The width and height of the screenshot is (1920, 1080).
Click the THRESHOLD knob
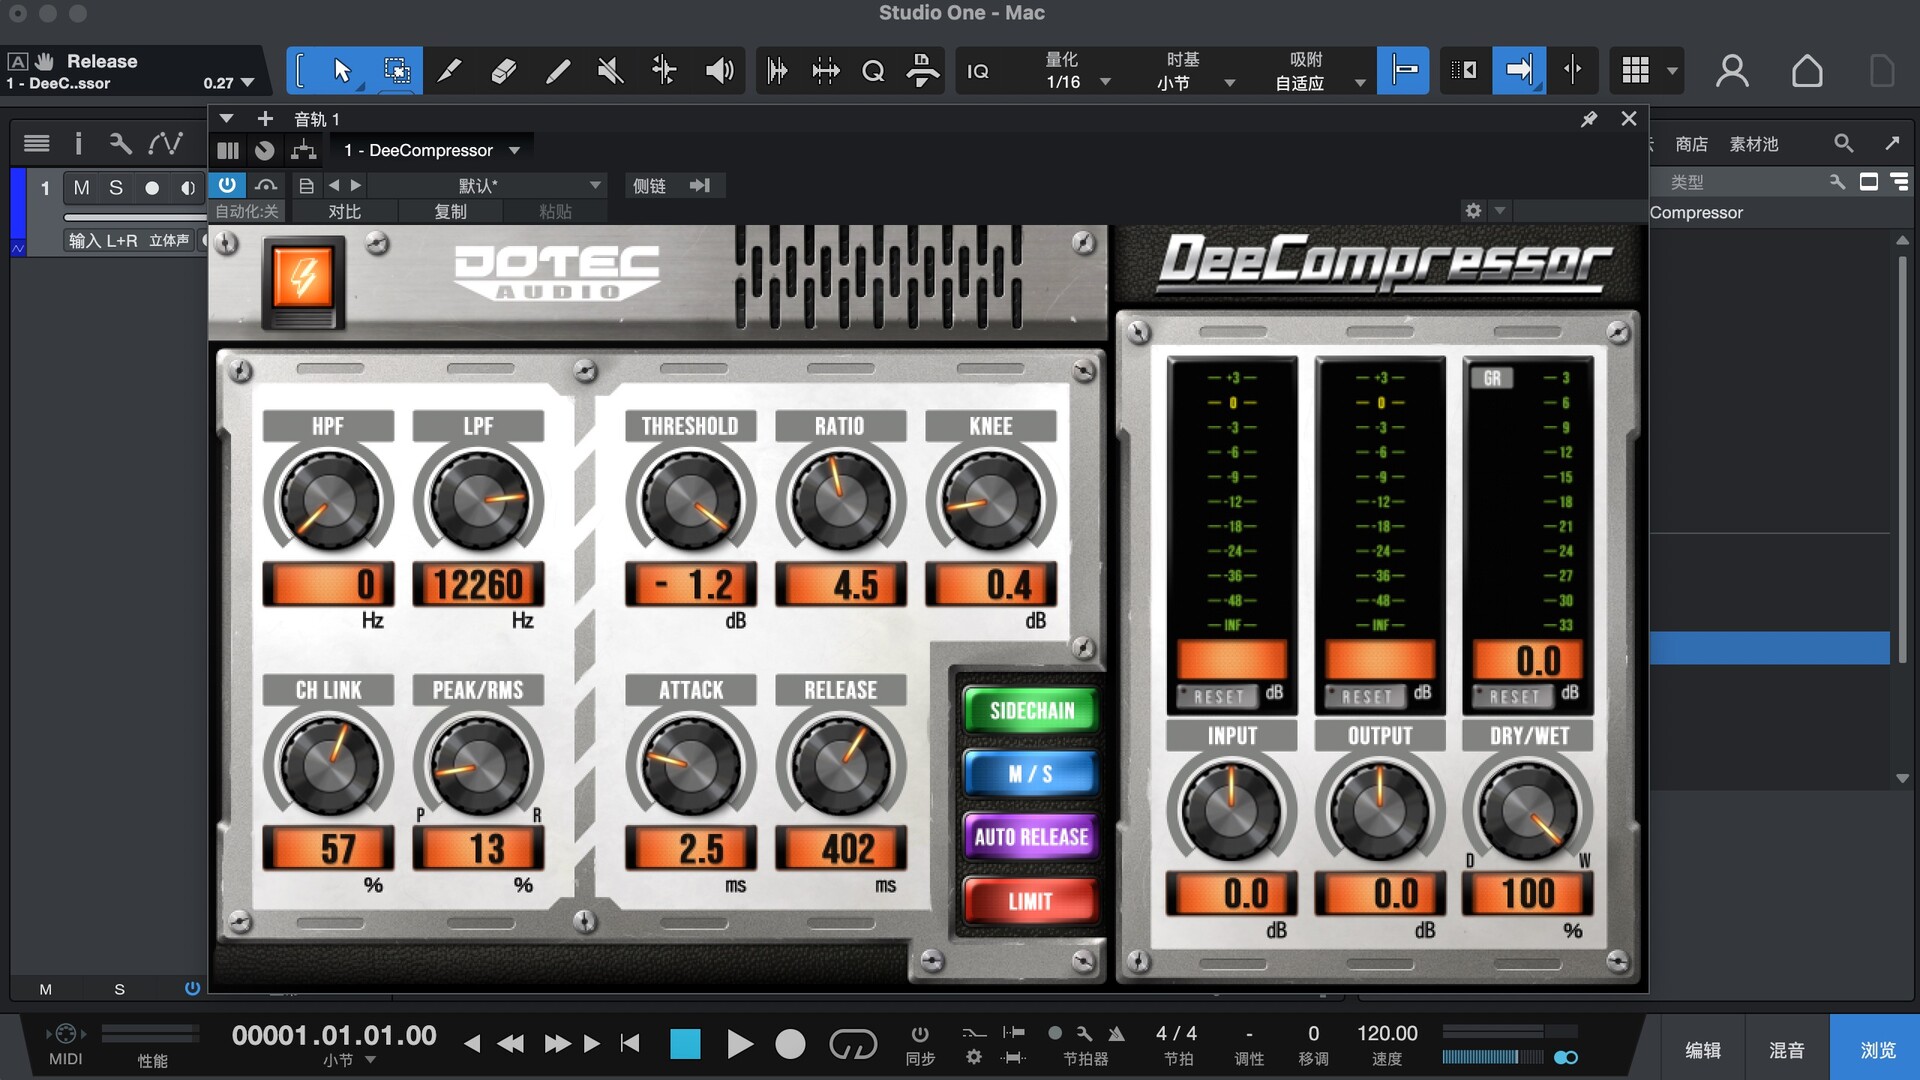tap(690, 500)
